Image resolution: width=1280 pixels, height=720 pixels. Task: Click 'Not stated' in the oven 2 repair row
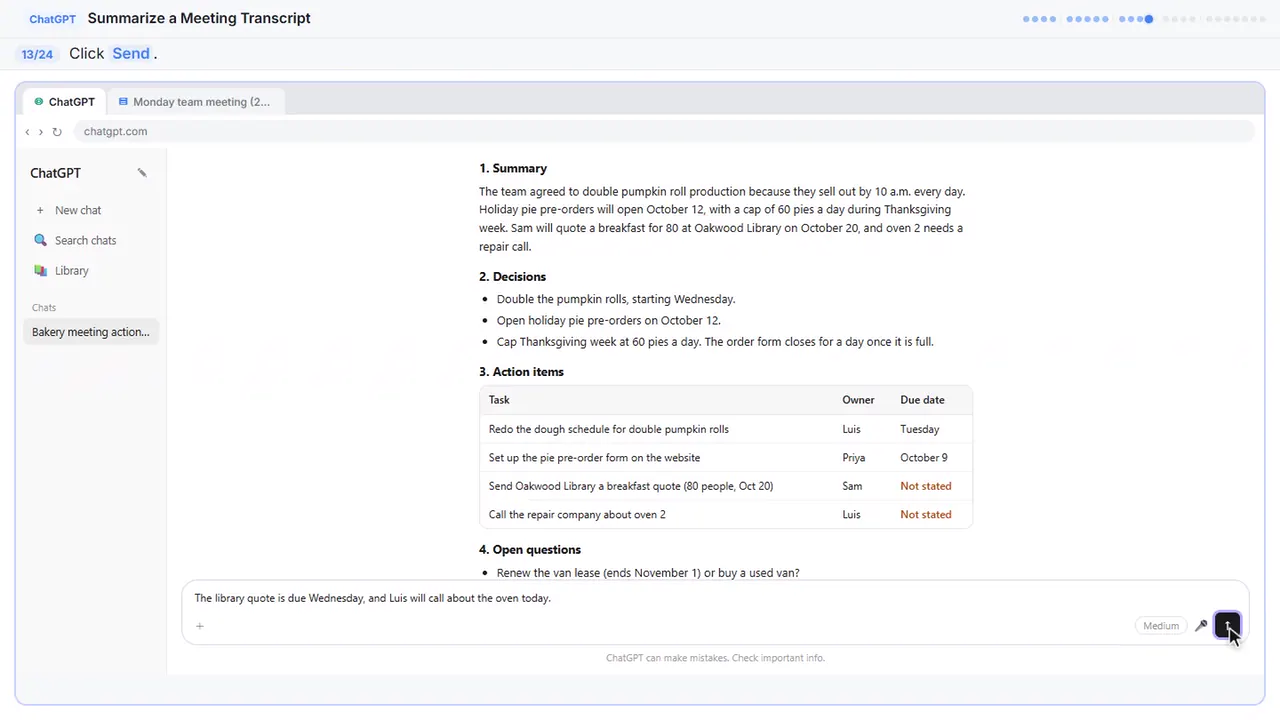(926, 515)
